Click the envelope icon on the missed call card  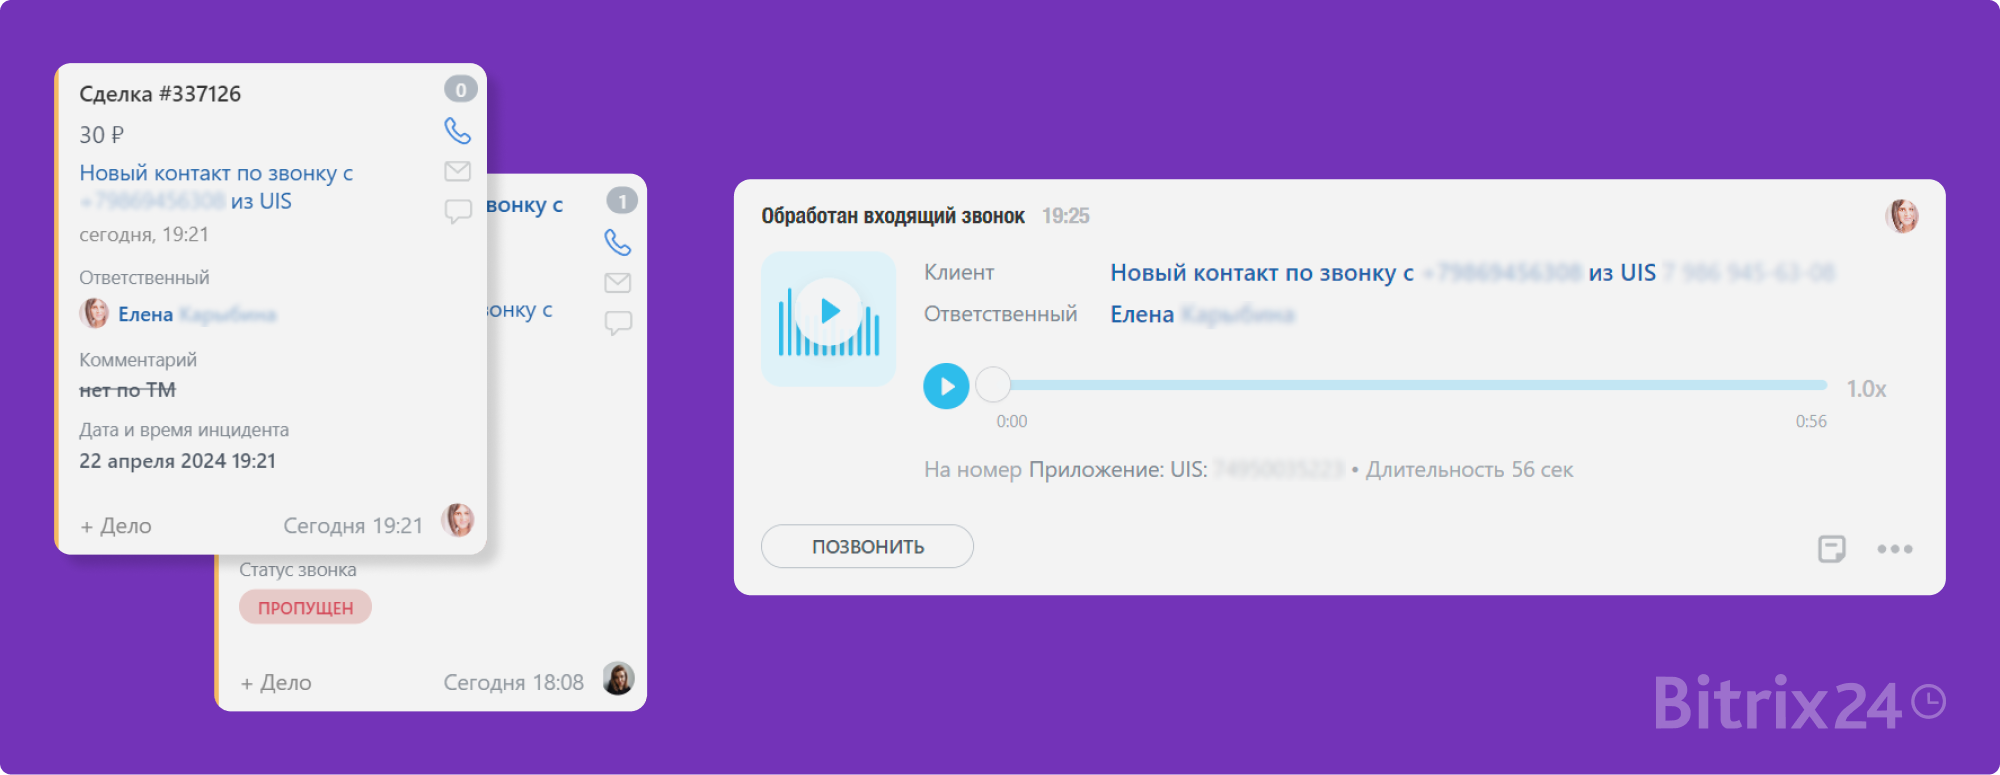(x=618, y=283)
